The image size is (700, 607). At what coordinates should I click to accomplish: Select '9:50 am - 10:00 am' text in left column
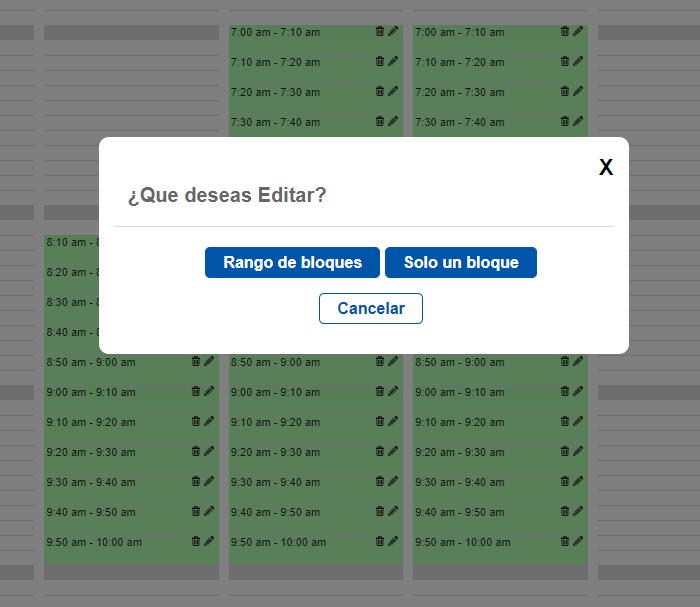click(94, 542)
